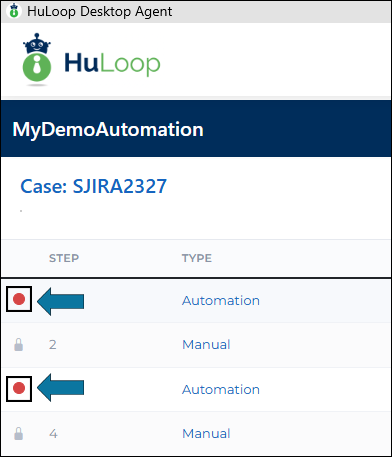The width and height of the screenshot is (392, 457).
Task: Open the Manual link for step 2
Action: [x=206, y=345]
